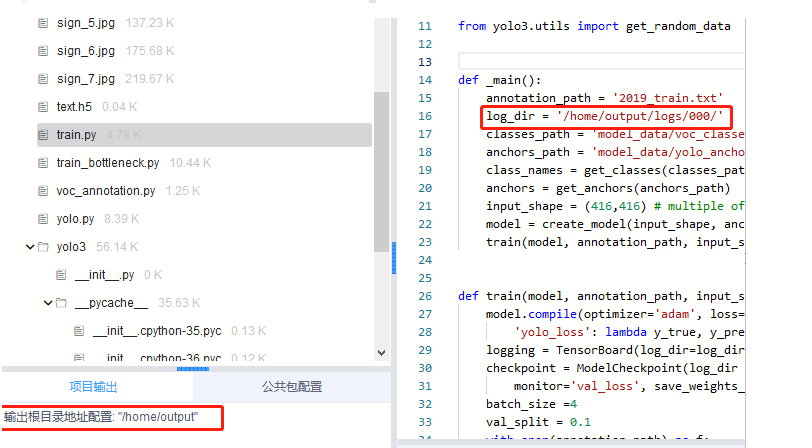Click 'anchors = get_anchors(anchors_path)' line
Viewport: 812px width, 448px height.
click(608, 188)
